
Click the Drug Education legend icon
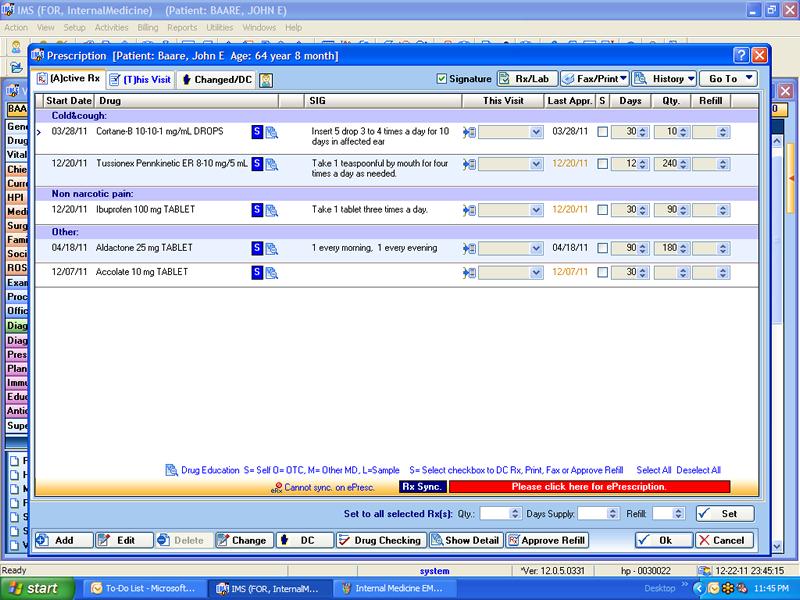(171, 470)
